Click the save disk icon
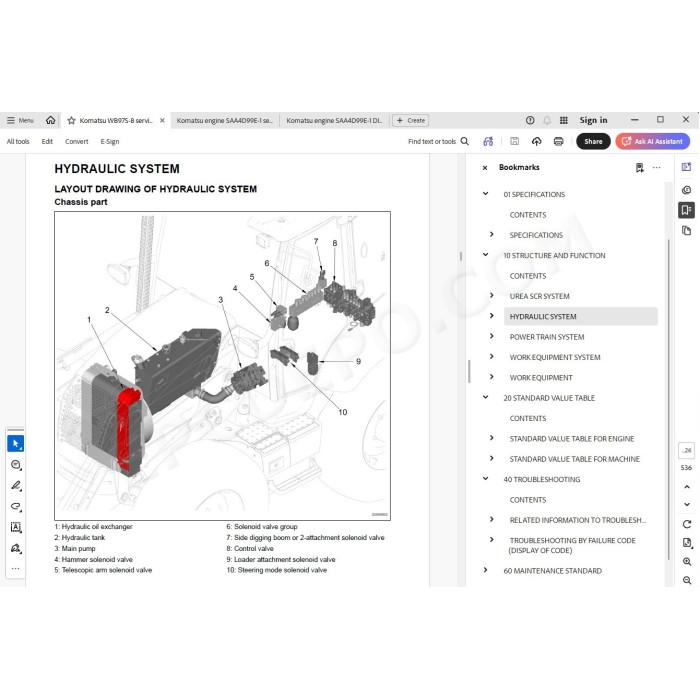700x700 pixels. 514,141
